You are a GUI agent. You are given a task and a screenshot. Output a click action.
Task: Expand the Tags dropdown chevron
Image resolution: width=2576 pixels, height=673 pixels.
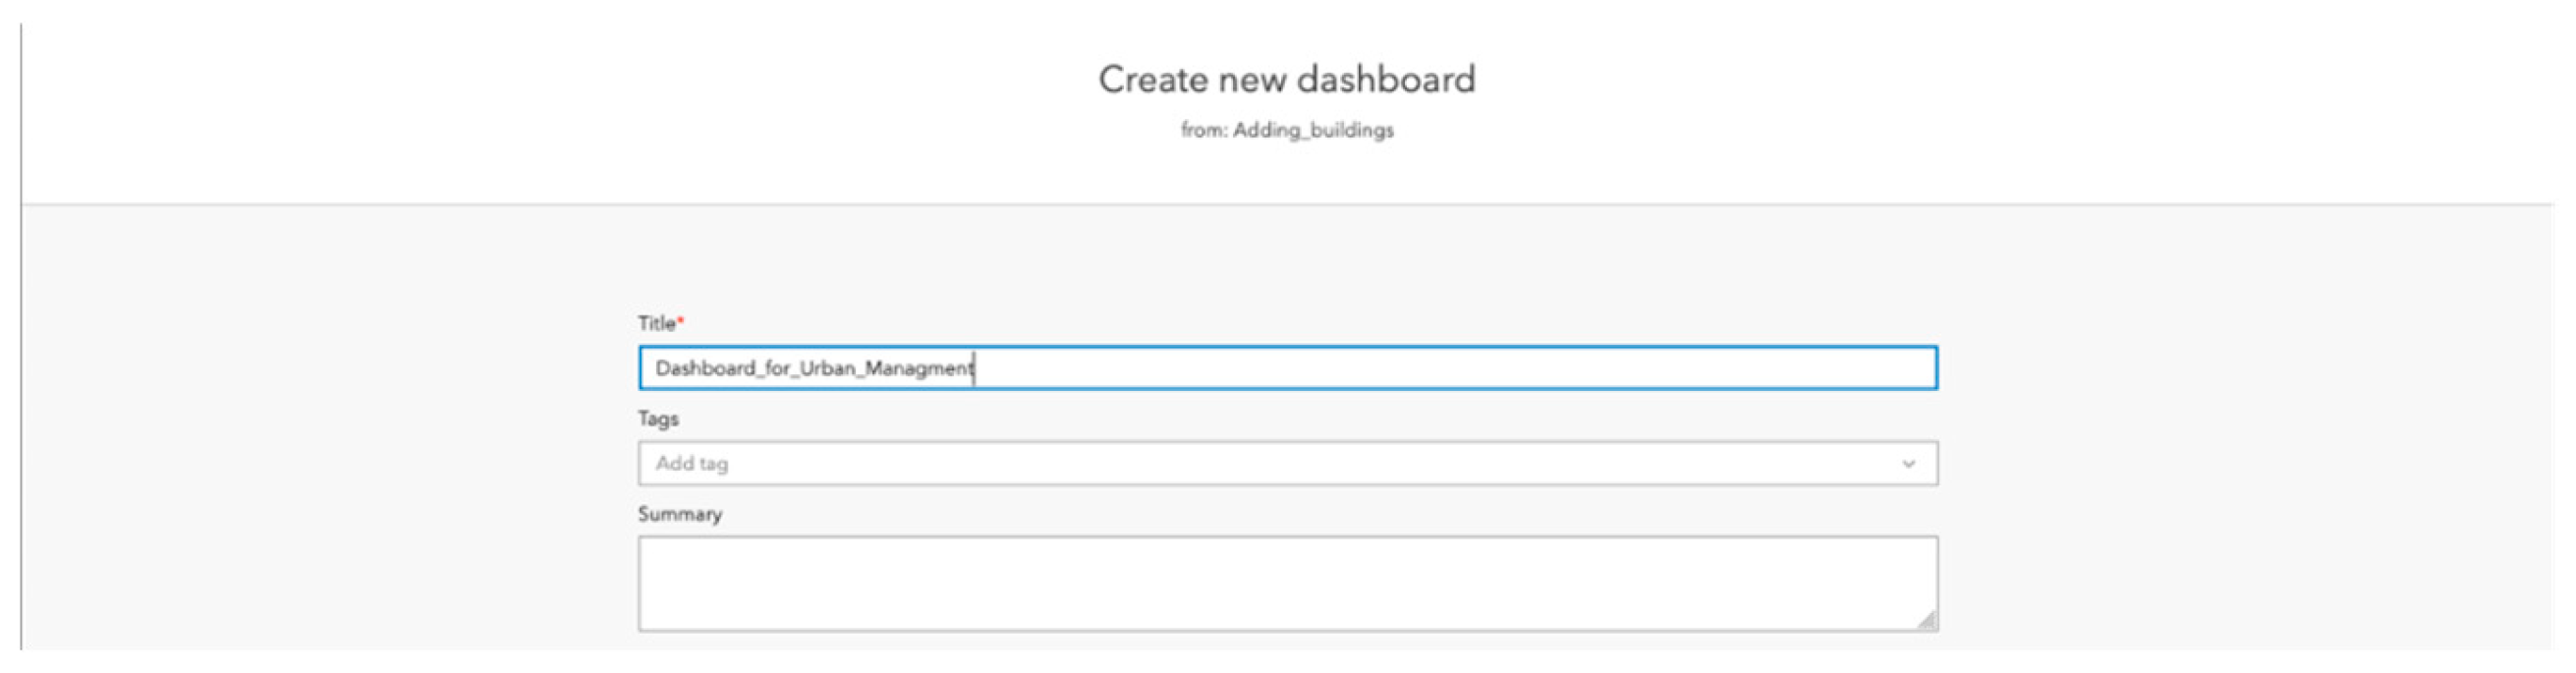pyautogui.click(x=1908, y=464)
